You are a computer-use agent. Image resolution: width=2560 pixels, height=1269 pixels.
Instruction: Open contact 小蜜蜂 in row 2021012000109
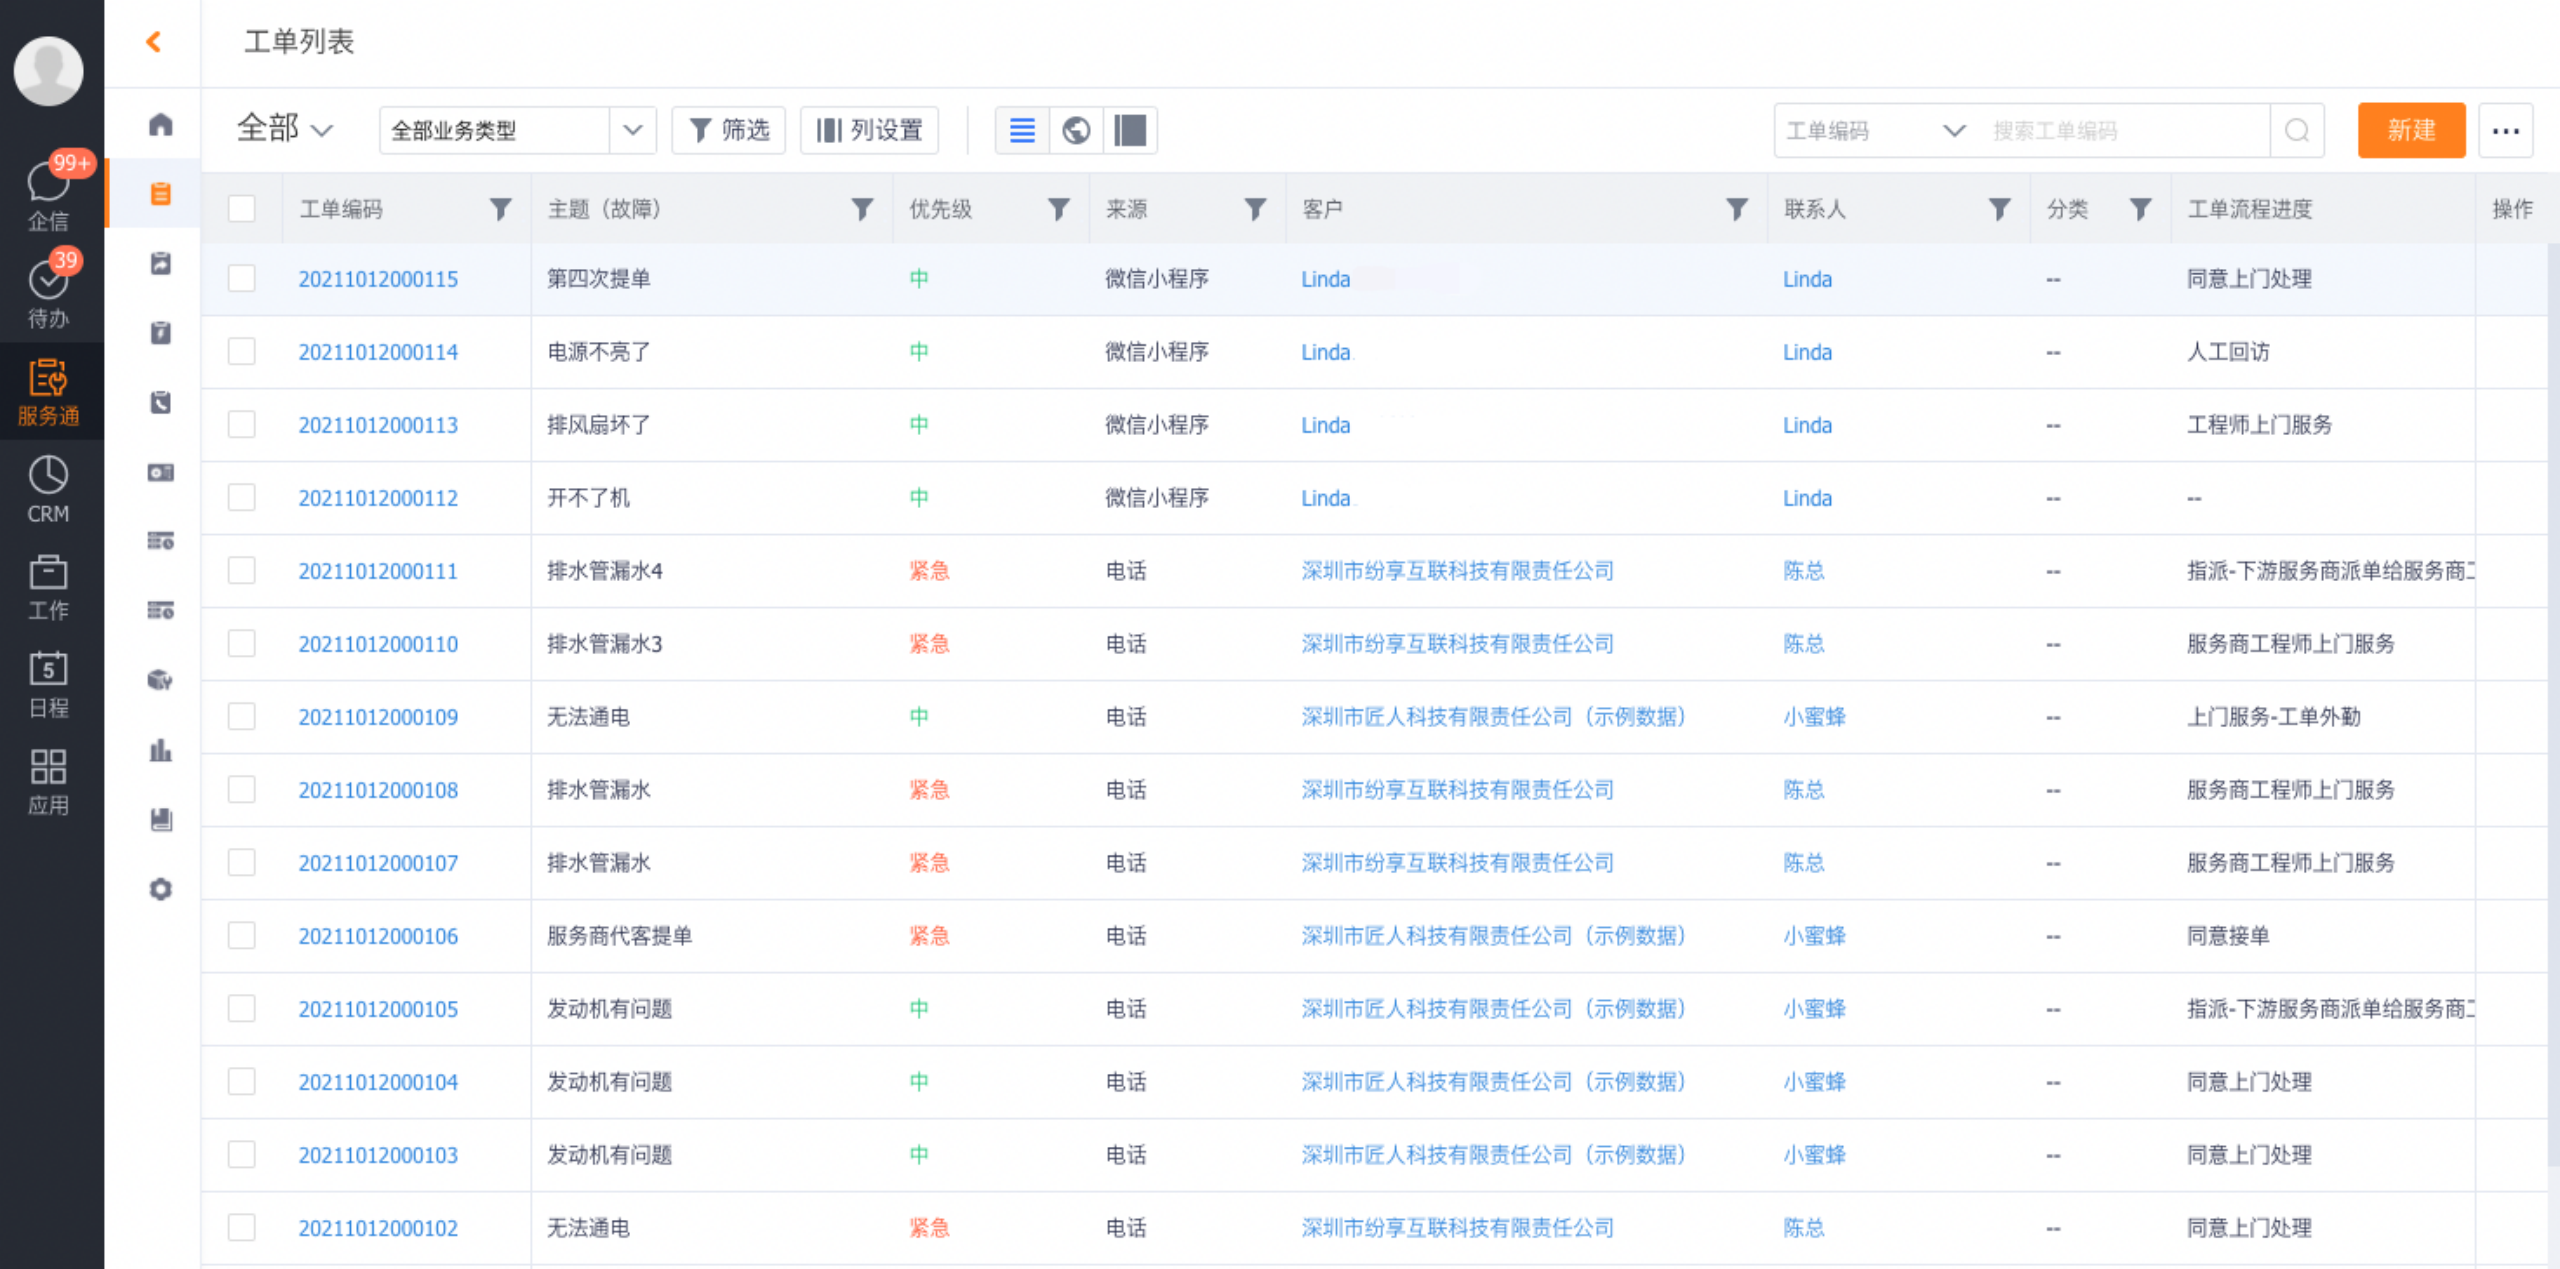point(1814,717)
